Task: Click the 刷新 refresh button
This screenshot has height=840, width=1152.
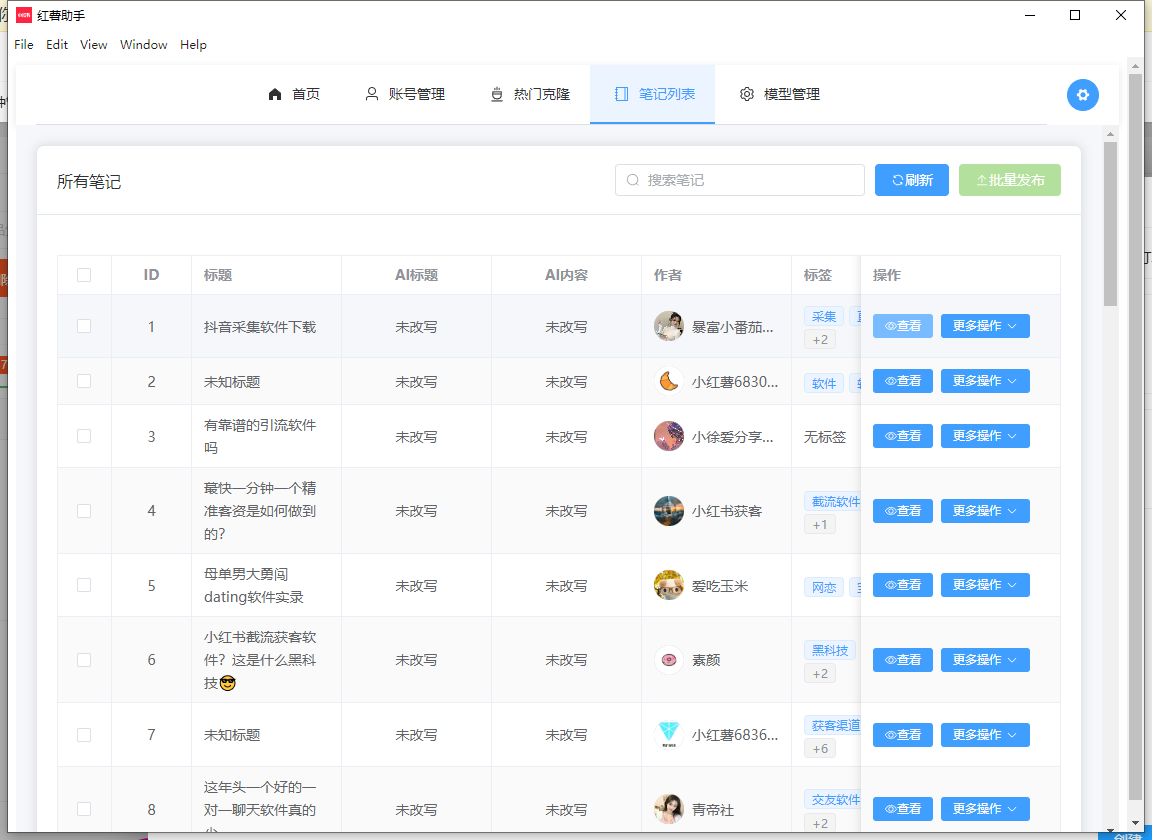Action: tap(911, 180)
